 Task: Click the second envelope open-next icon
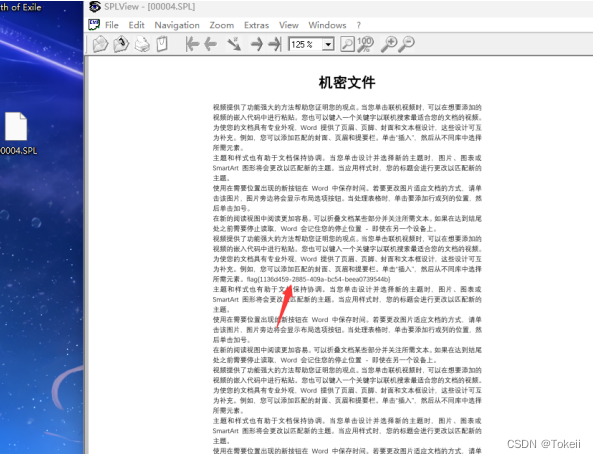[121, 44]
